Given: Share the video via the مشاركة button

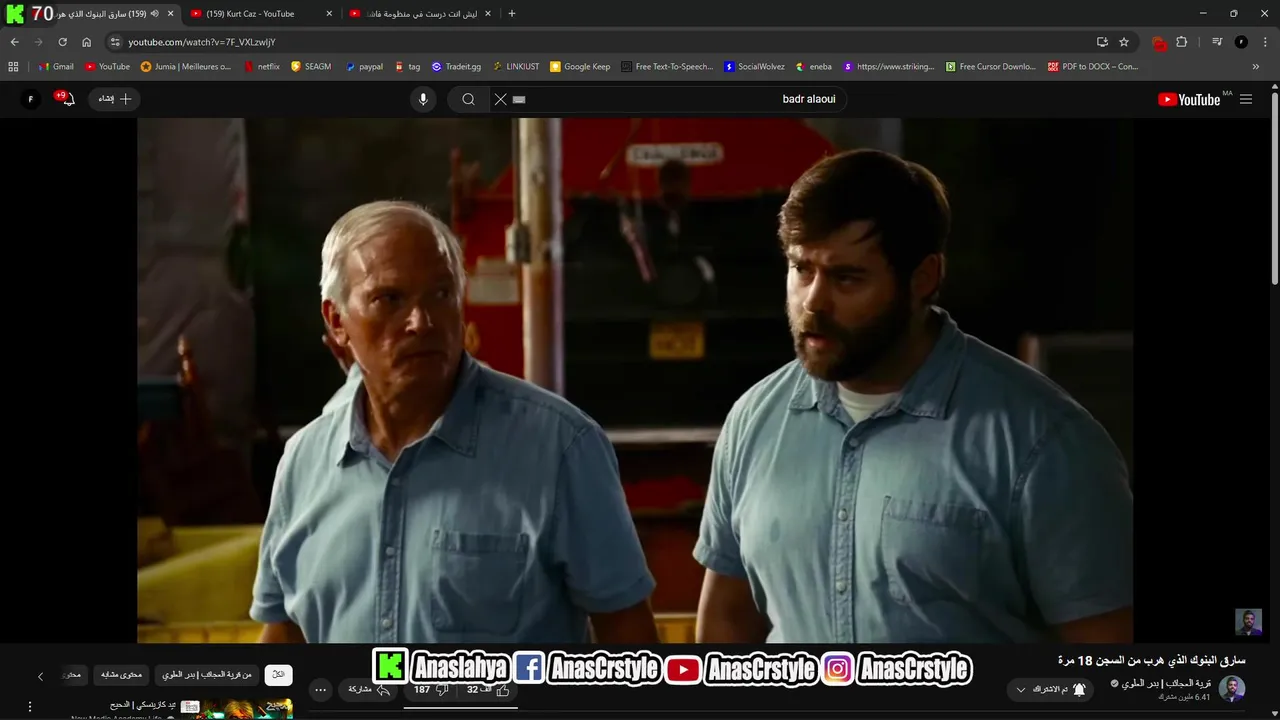Looking at the screenshot, I should coord(369,690).
